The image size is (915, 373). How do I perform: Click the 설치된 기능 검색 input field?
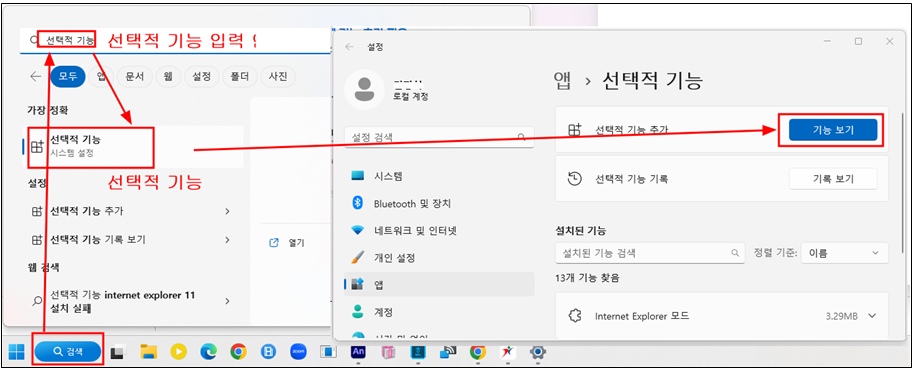point(649,253)
